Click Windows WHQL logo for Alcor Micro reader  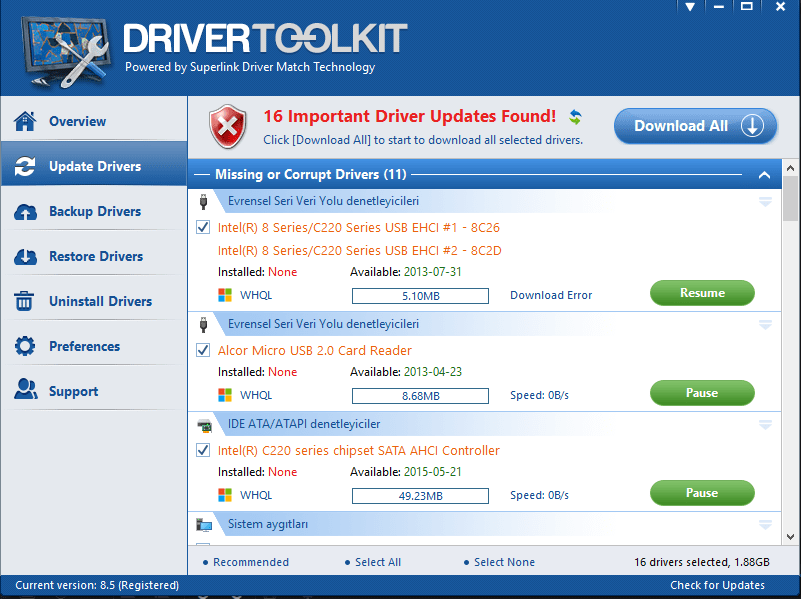[x=225, y=395]
